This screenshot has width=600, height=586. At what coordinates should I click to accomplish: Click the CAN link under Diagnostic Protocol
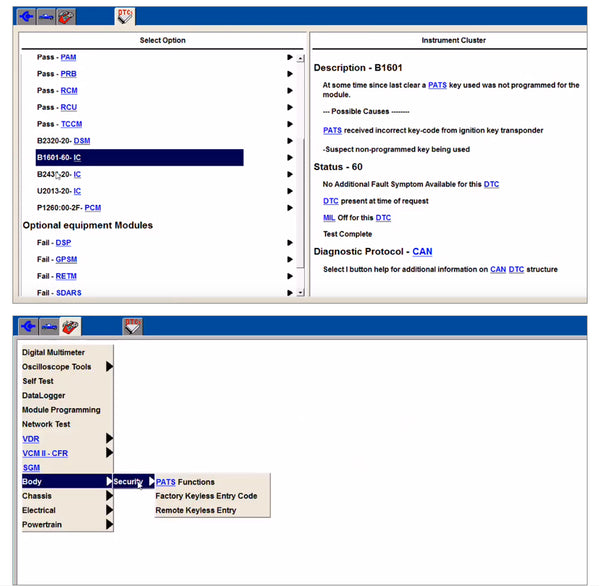[x=422, y=252]
